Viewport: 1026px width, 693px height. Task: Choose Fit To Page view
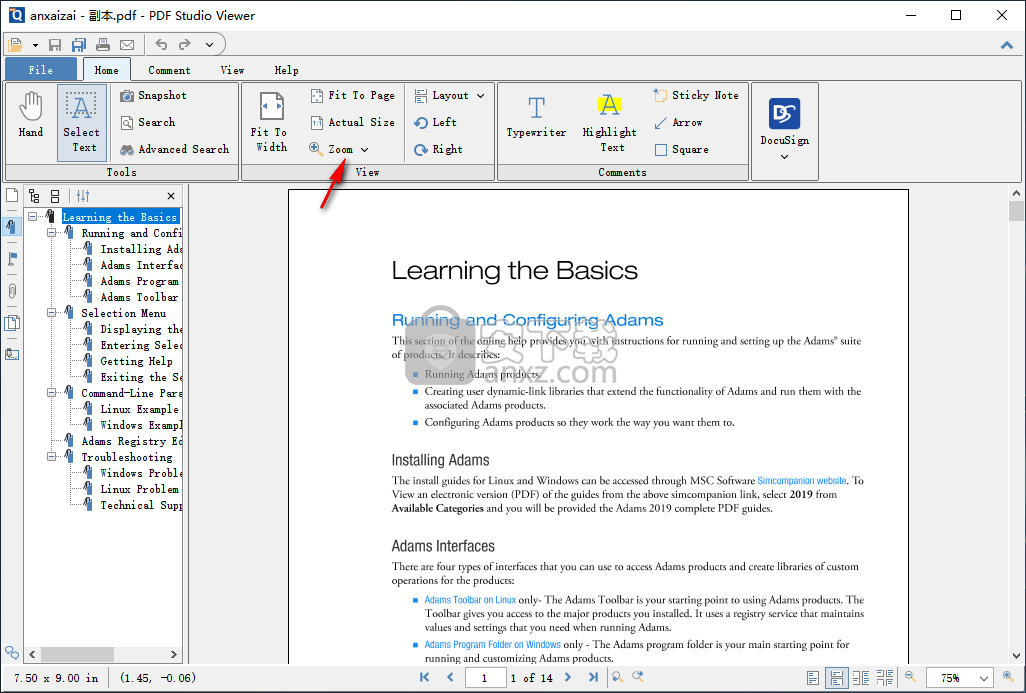[353, 96]
